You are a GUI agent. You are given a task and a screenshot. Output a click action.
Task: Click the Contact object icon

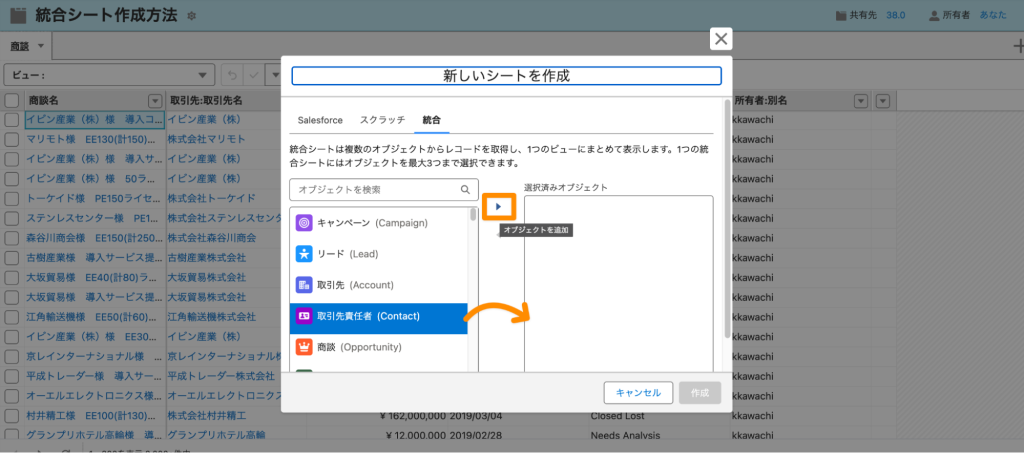pos(304,316)
